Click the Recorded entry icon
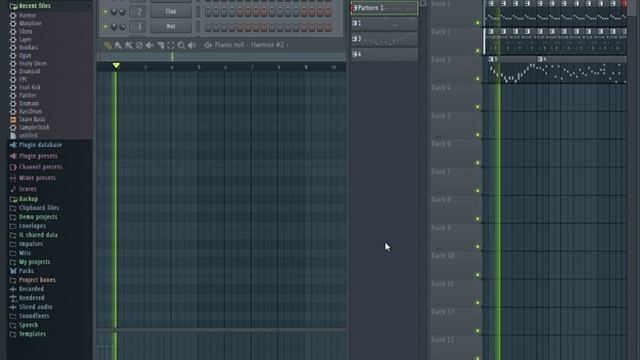This screenshot has width=640, height=360. pyautogui.click(x=13, y=289)
